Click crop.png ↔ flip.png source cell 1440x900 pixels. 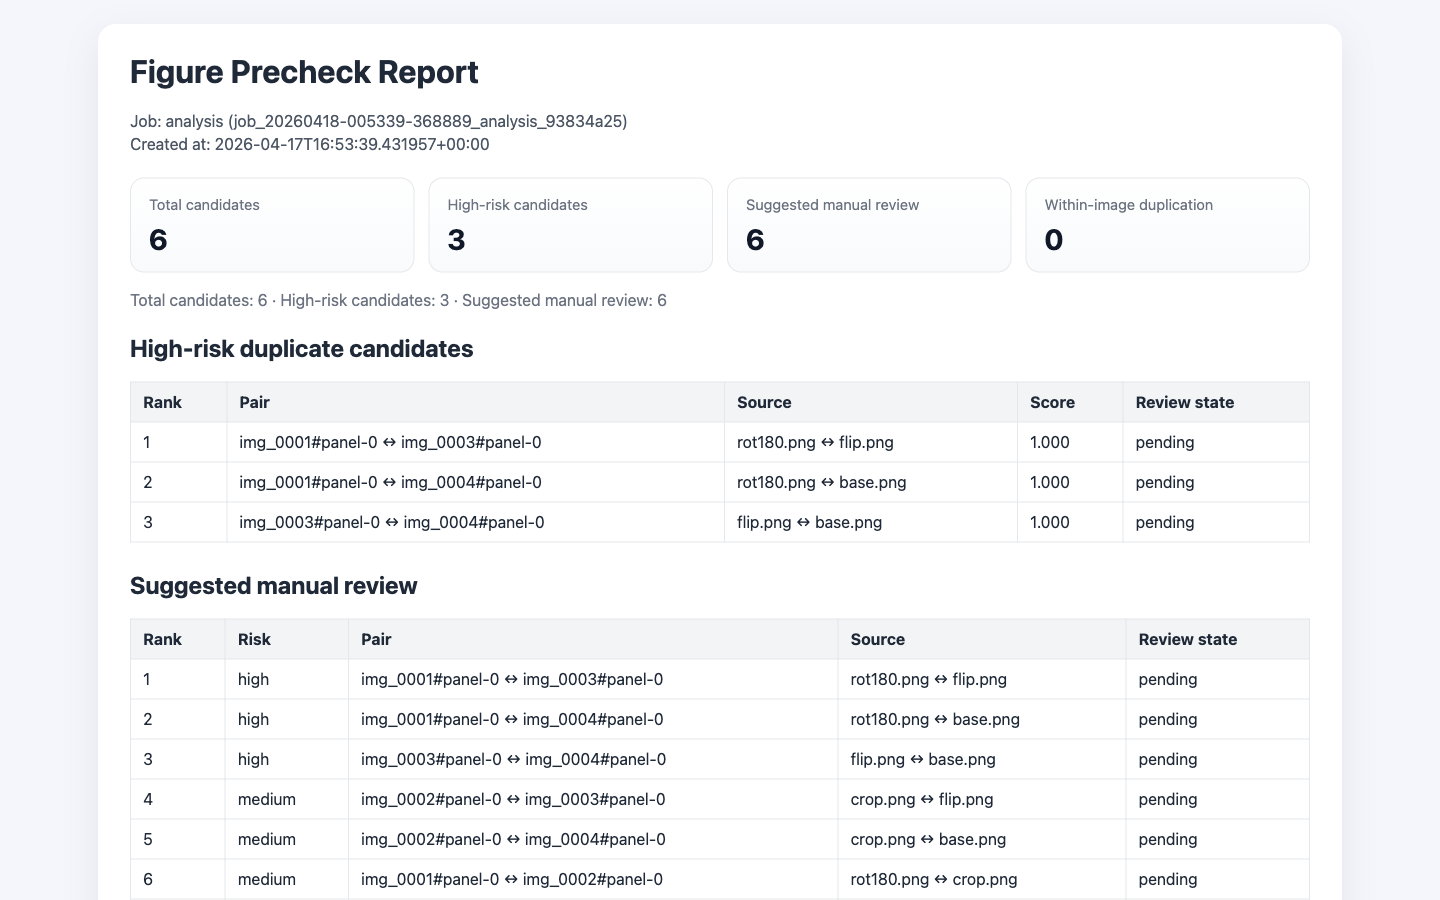click(922, 799)
